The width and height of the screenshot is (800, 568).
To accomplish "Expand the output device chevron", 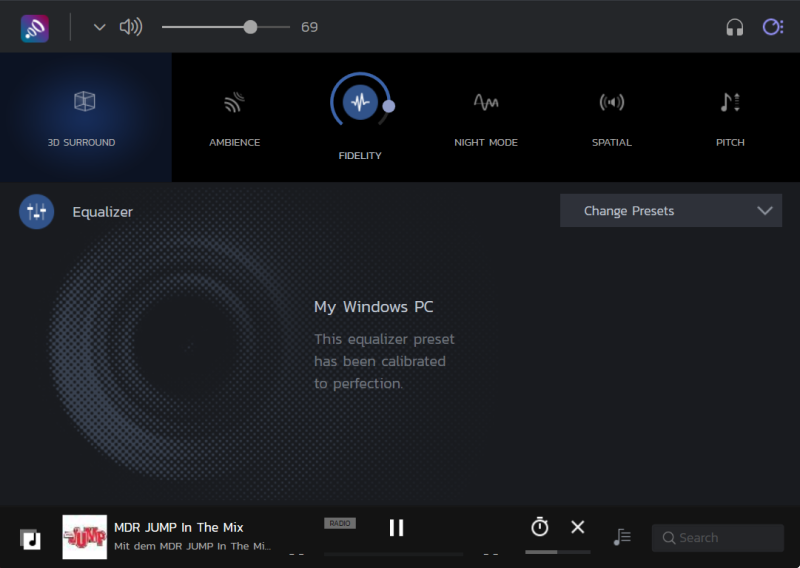I will point(99,27).
